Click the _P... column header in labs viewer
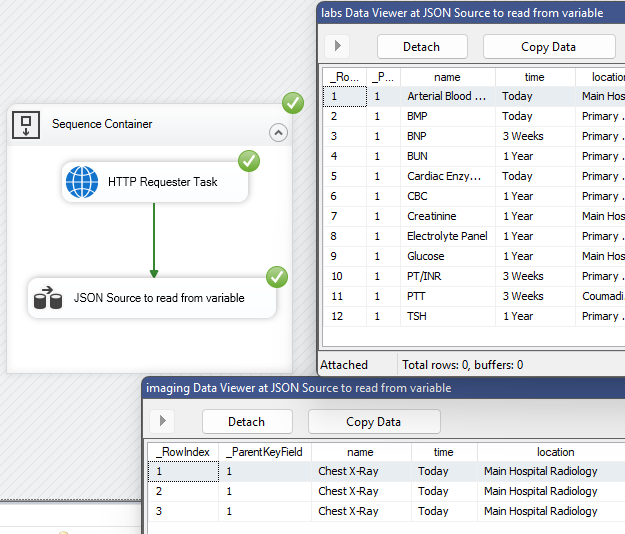Image resolution: width=625 pixels, height=534 pixels. tap(383, 77)
